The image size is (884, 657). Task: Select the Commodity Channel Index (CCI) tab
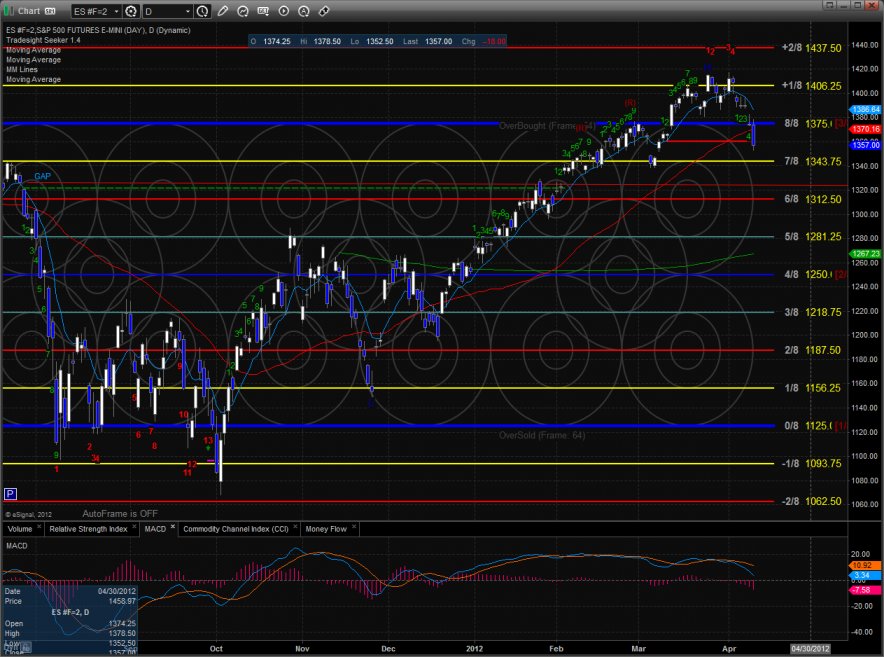(236, 528)
